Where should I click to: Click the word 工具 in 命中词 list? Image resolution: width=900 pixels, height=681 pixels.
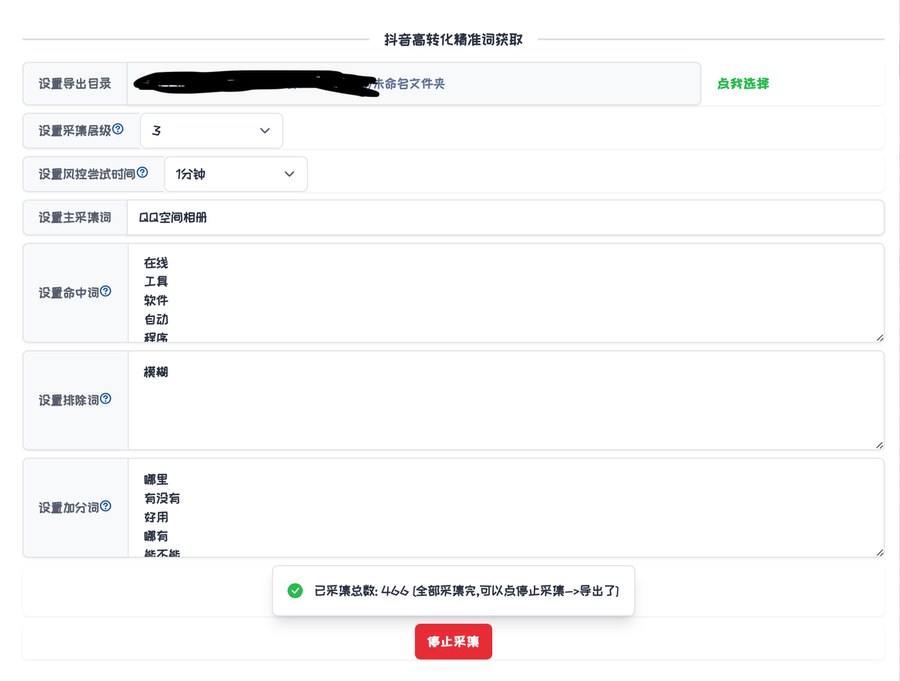point(156,281)
